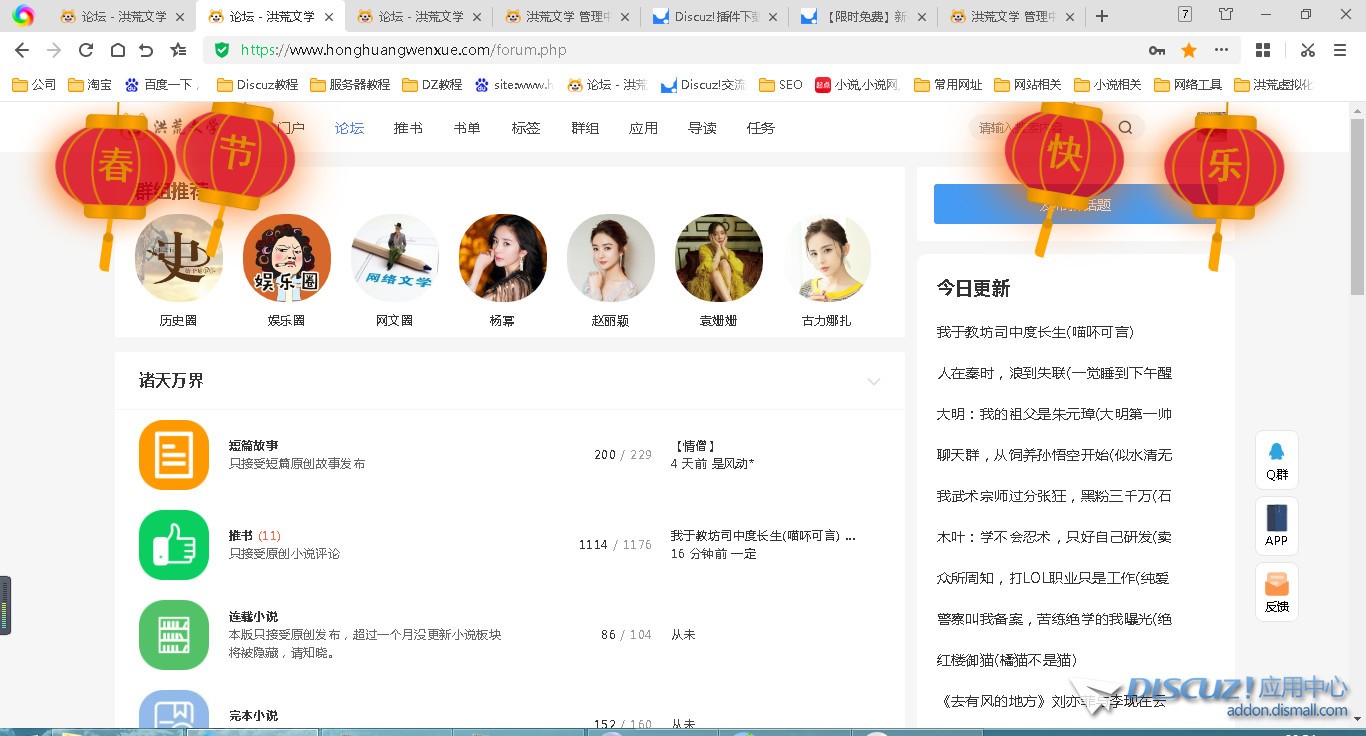Click the green 连载小说 forum icon

point(174,635)
